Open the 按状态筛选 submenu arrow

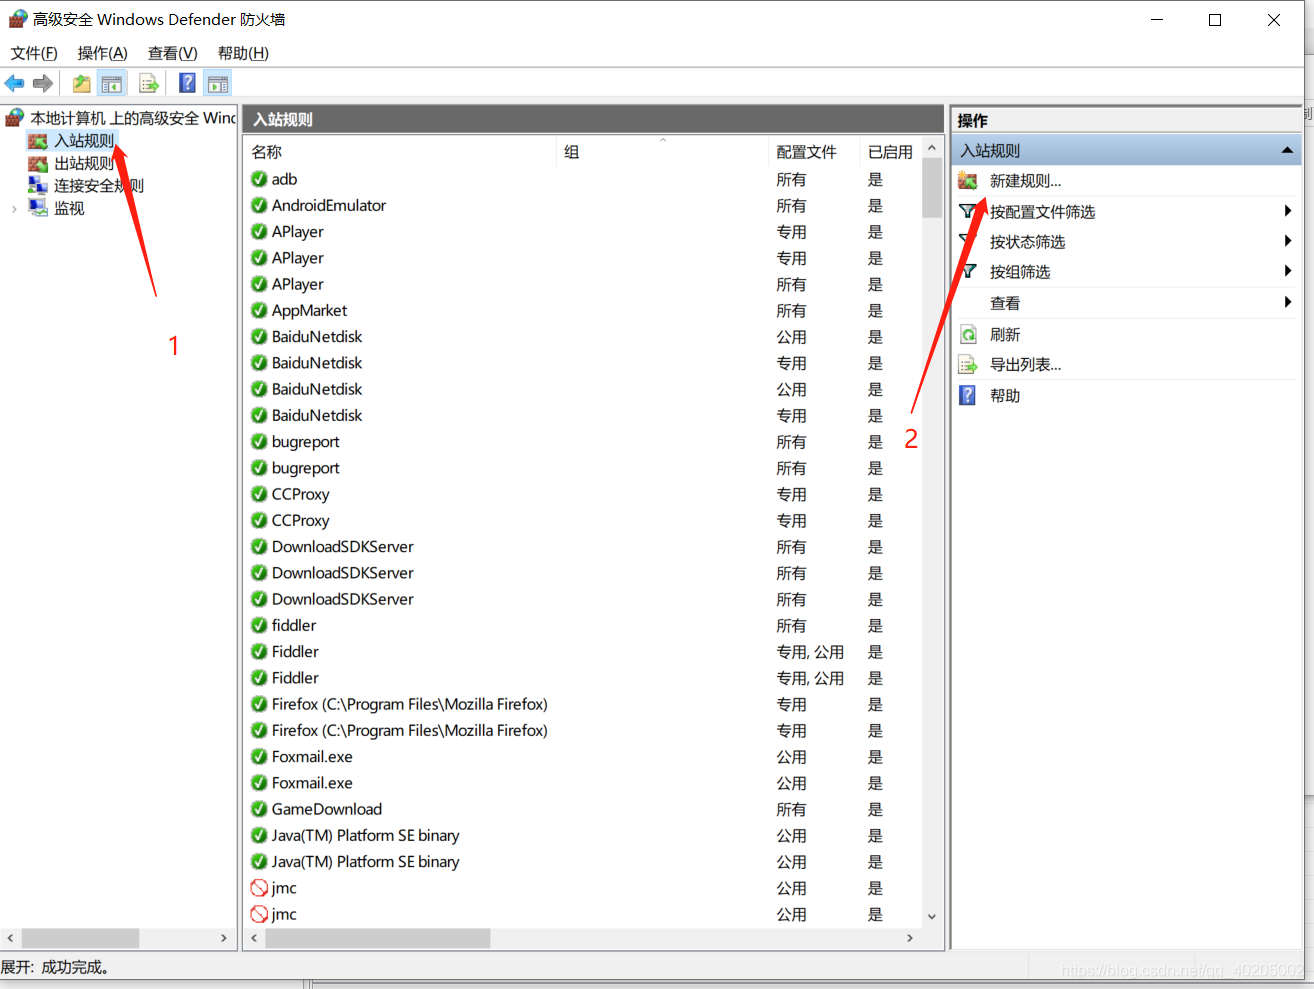(1288, 241)
